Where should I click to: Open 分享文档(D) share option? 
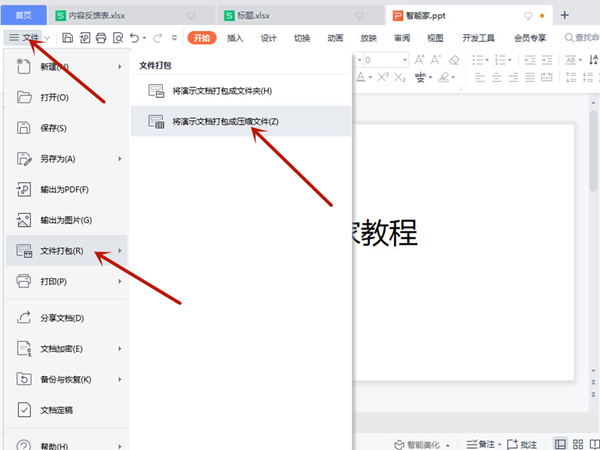click(62, 318)
